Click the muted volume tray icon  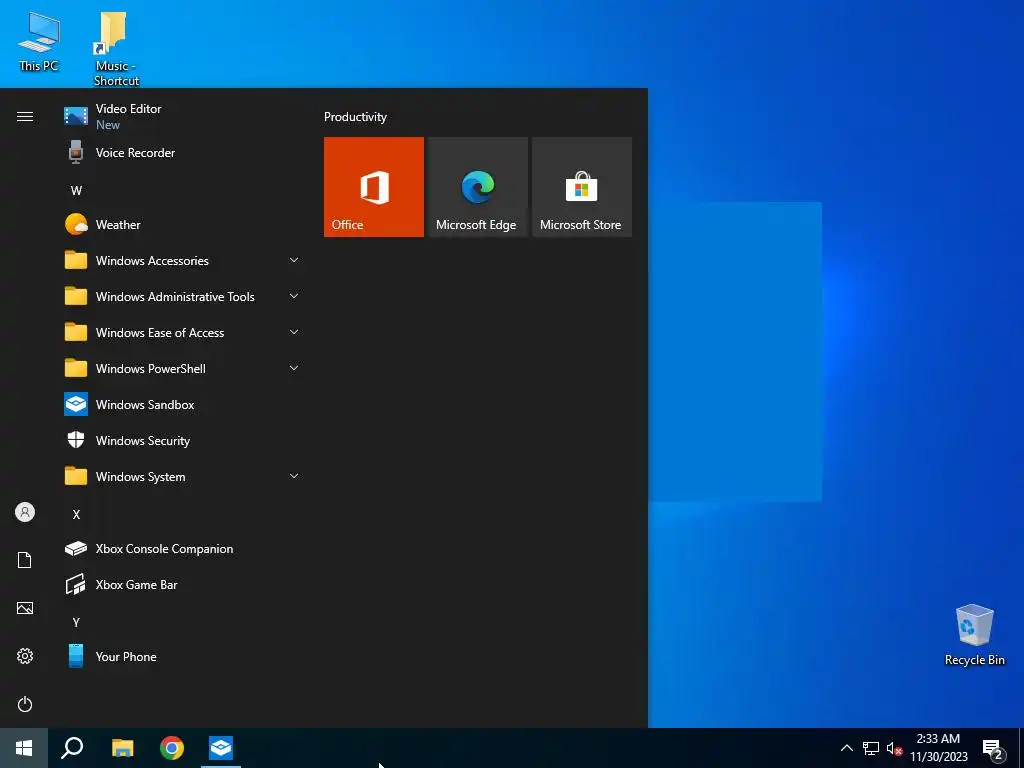[x=894, y=748]
